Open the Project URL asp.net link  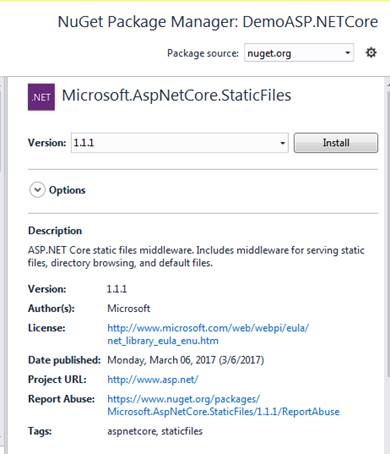[x=153, y=379]
